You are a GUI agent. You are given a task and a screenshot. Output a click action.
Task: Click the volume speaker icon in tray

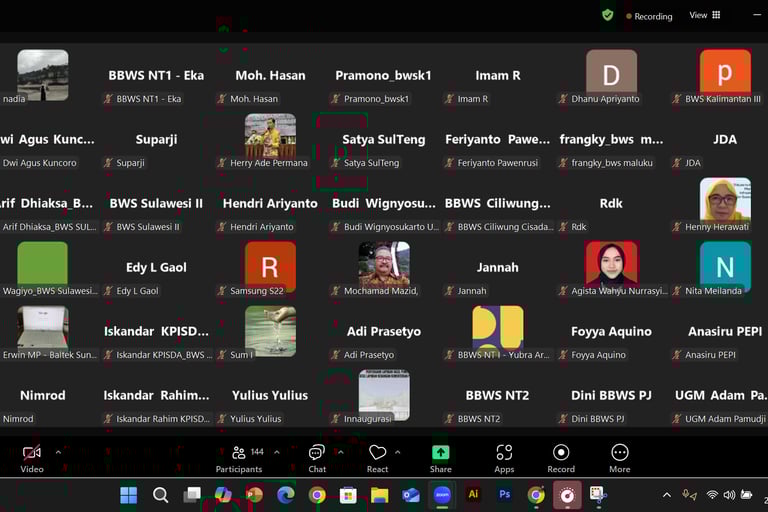(x=729, y=495)
